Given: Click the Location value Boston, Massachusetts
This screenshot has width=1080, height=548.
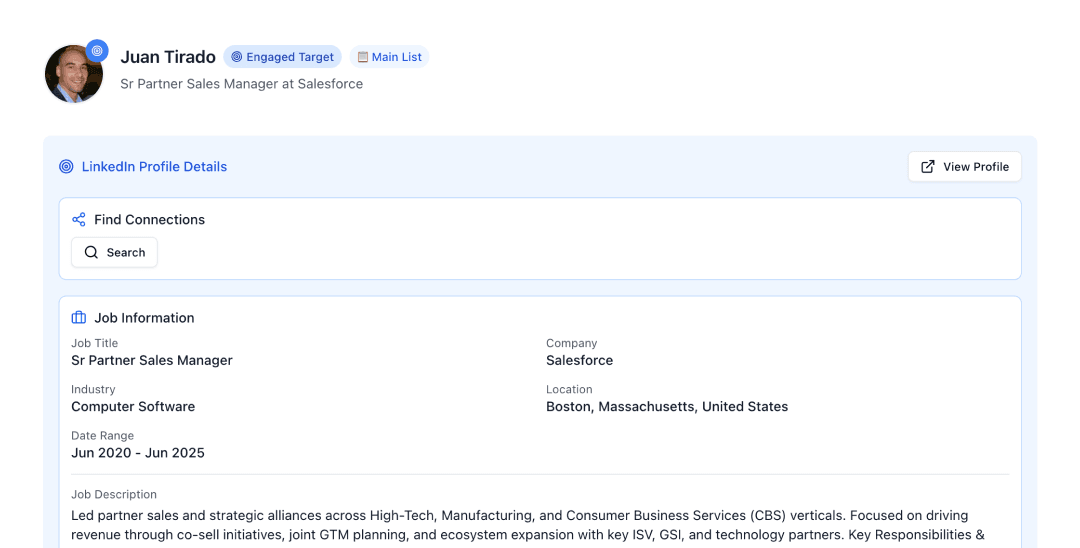Looking at the screenshot, I should 666,407.
